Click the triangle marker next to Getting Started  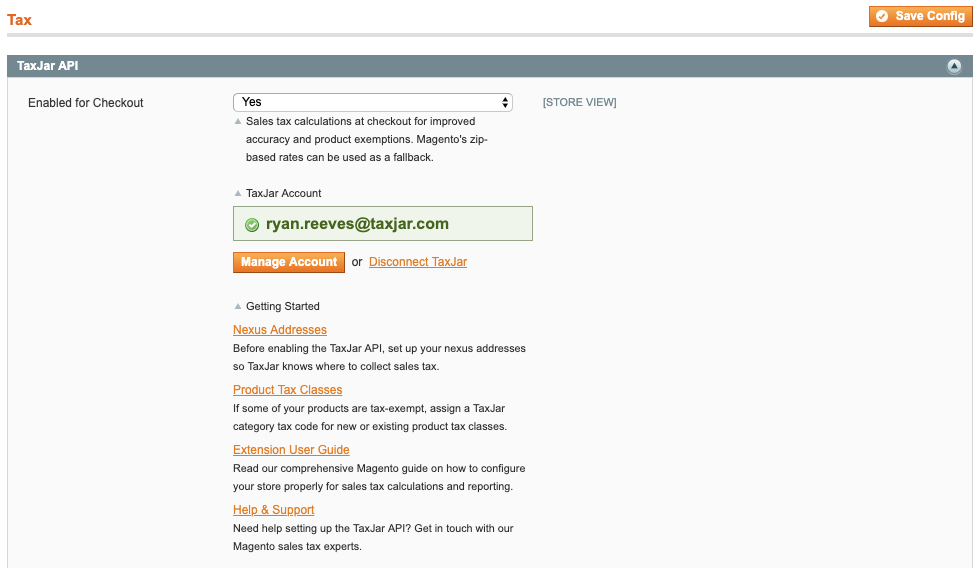[x=238, y=306]
